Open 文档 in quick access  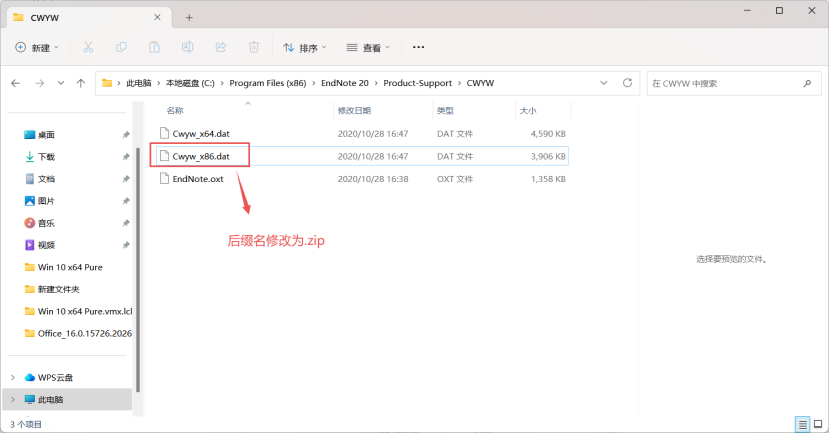[x=46, y=179]
